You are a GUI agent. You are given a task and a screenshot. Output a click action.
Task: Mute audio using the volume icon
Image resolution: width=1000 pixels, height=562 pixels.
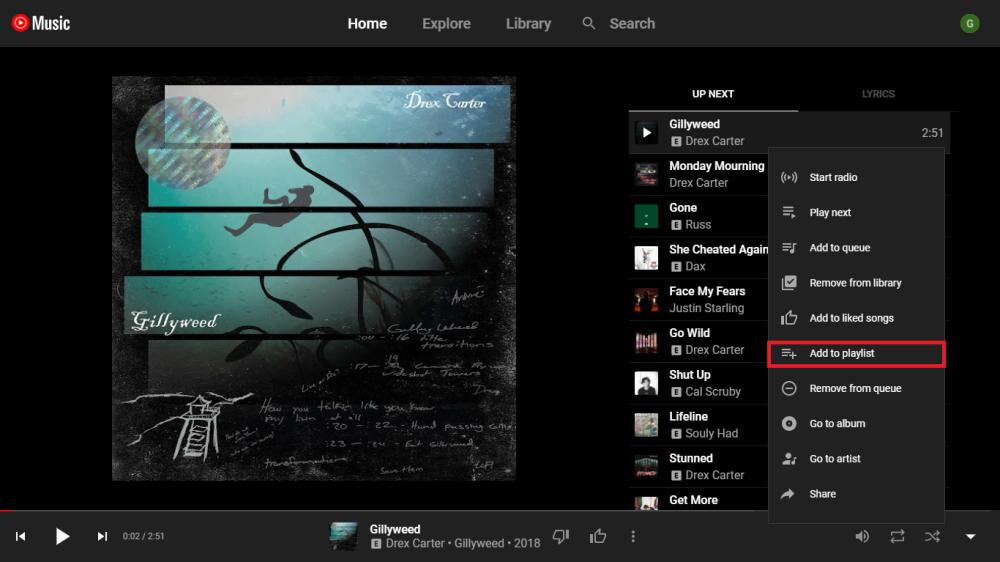point(862,537)
